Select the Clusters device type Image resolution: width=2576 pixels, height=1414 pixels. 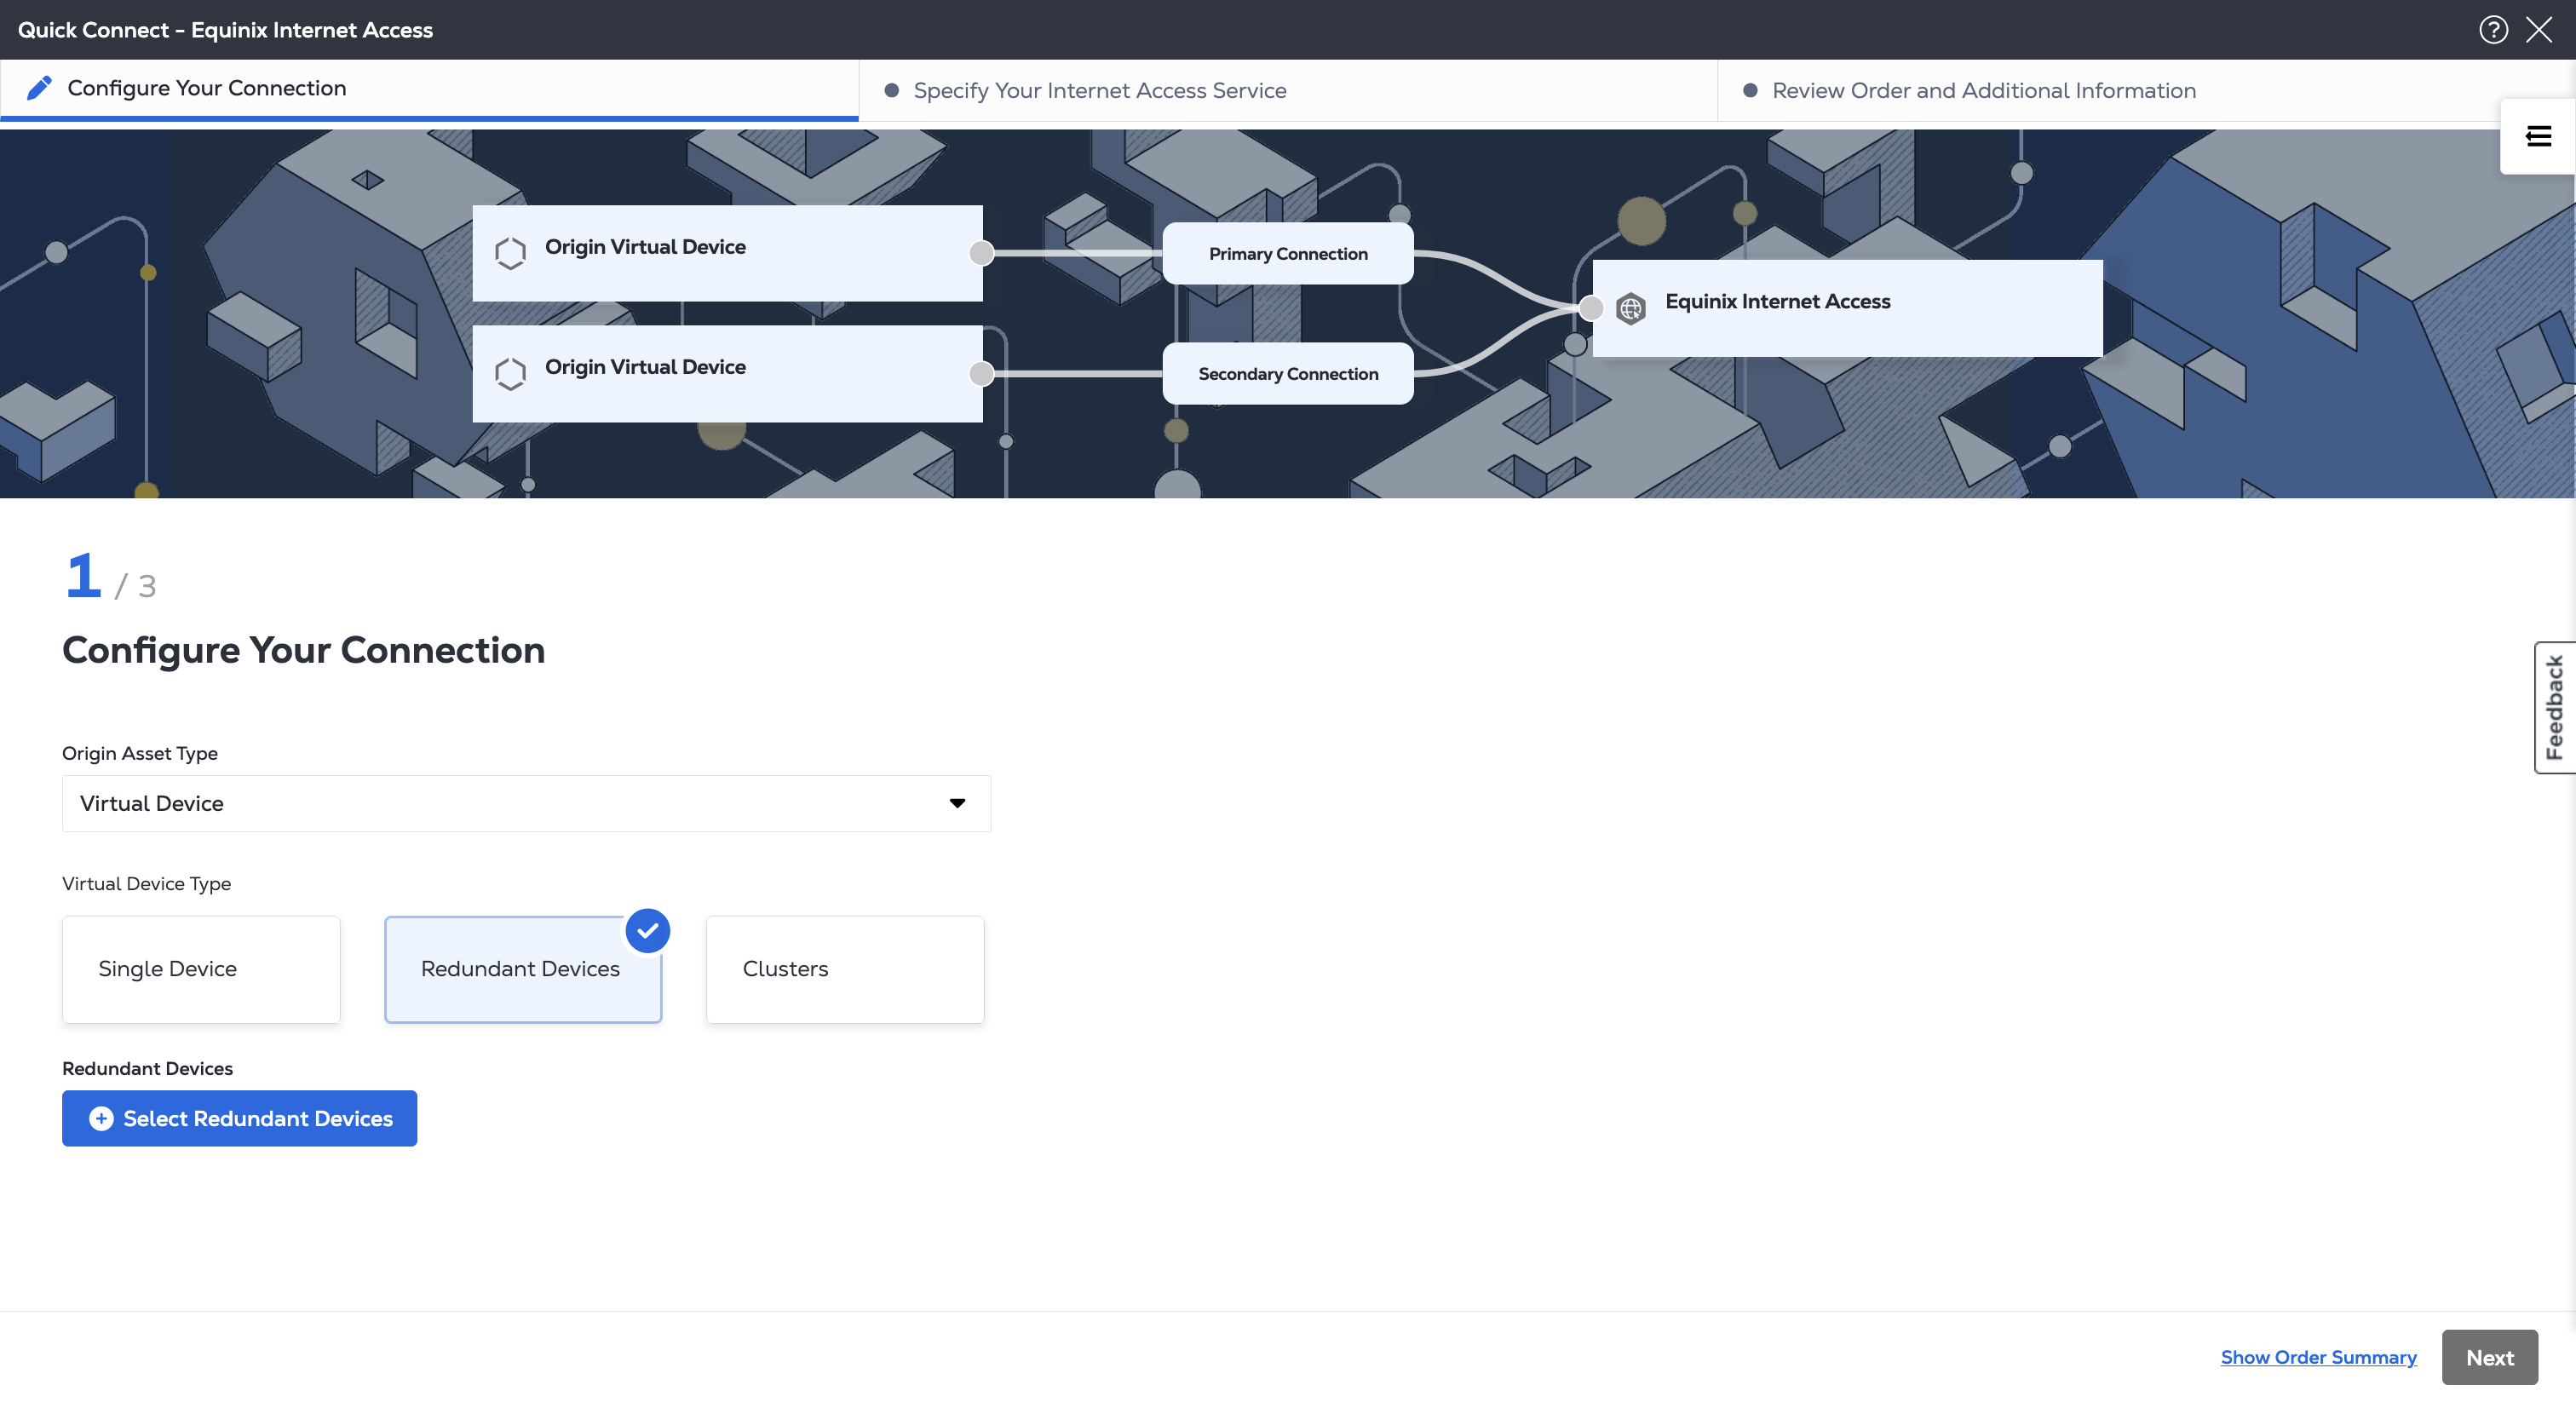(844, 969)
